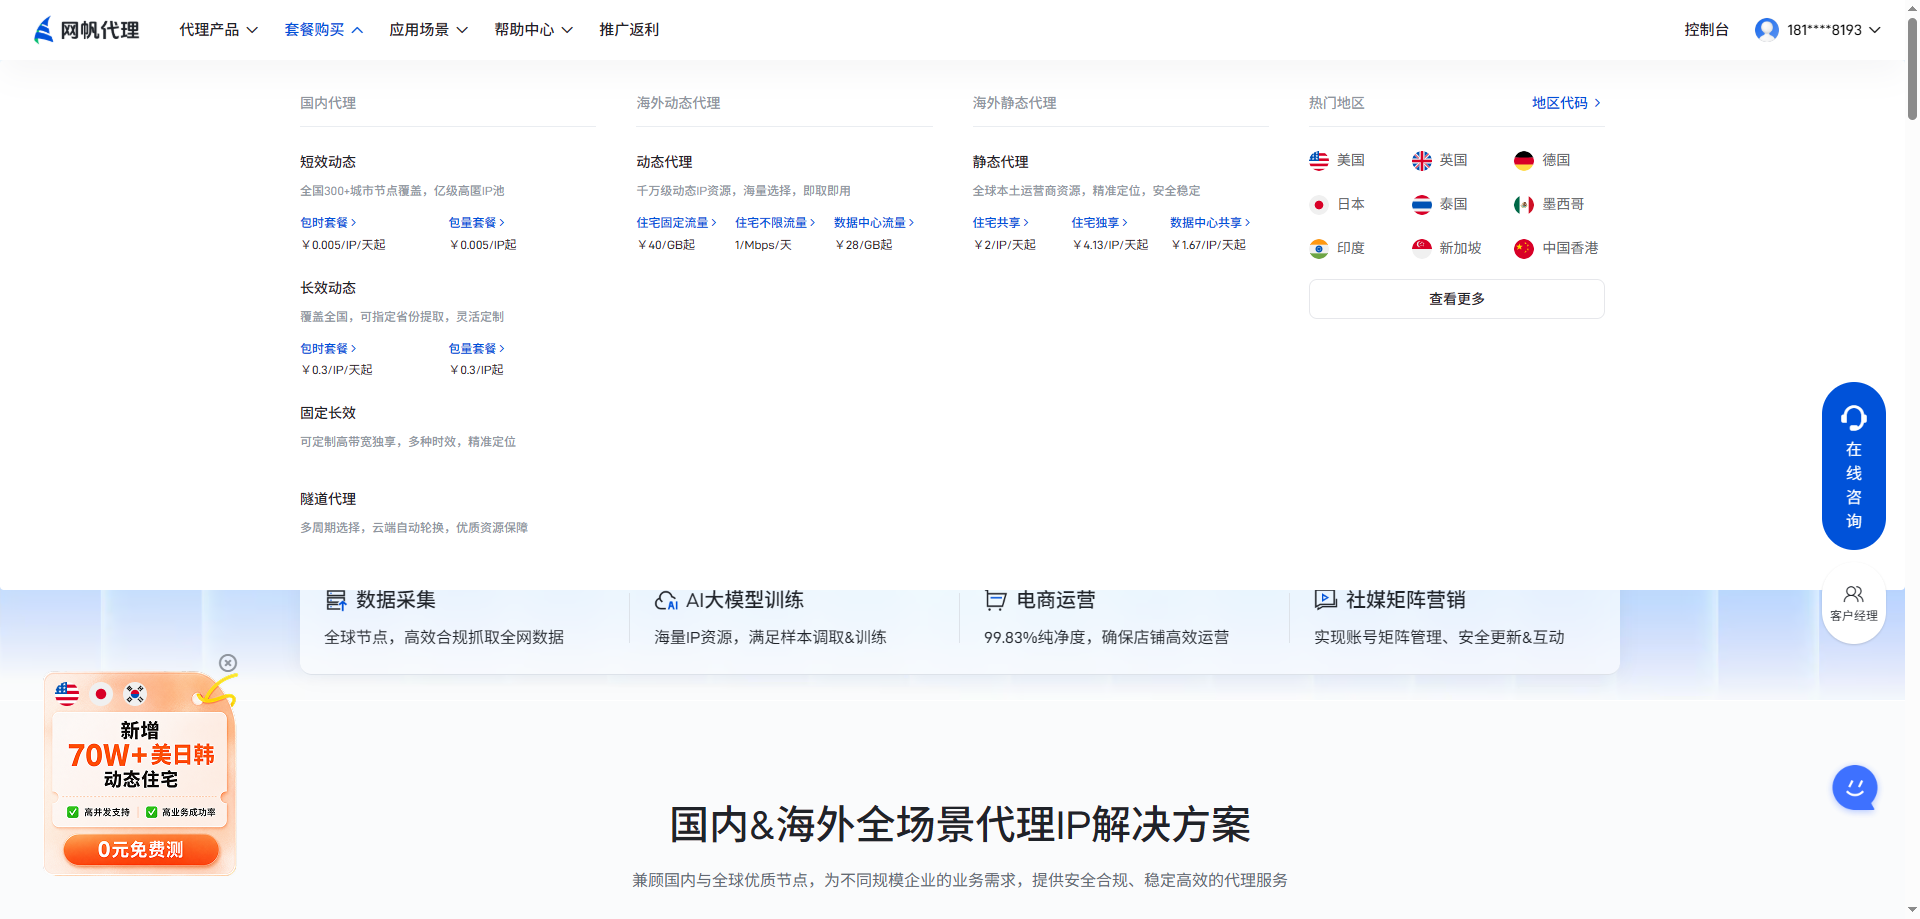
Task: Click the 0元免费测 button
Action: (x=141, y=850)
